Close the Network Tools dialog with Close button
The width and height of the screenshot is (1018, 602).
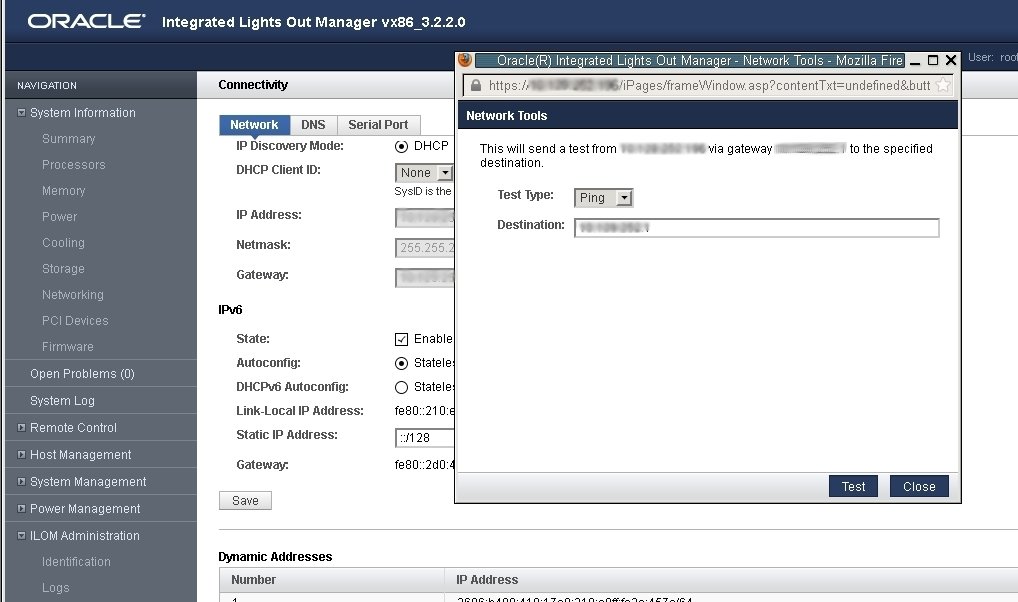point(918,486)
